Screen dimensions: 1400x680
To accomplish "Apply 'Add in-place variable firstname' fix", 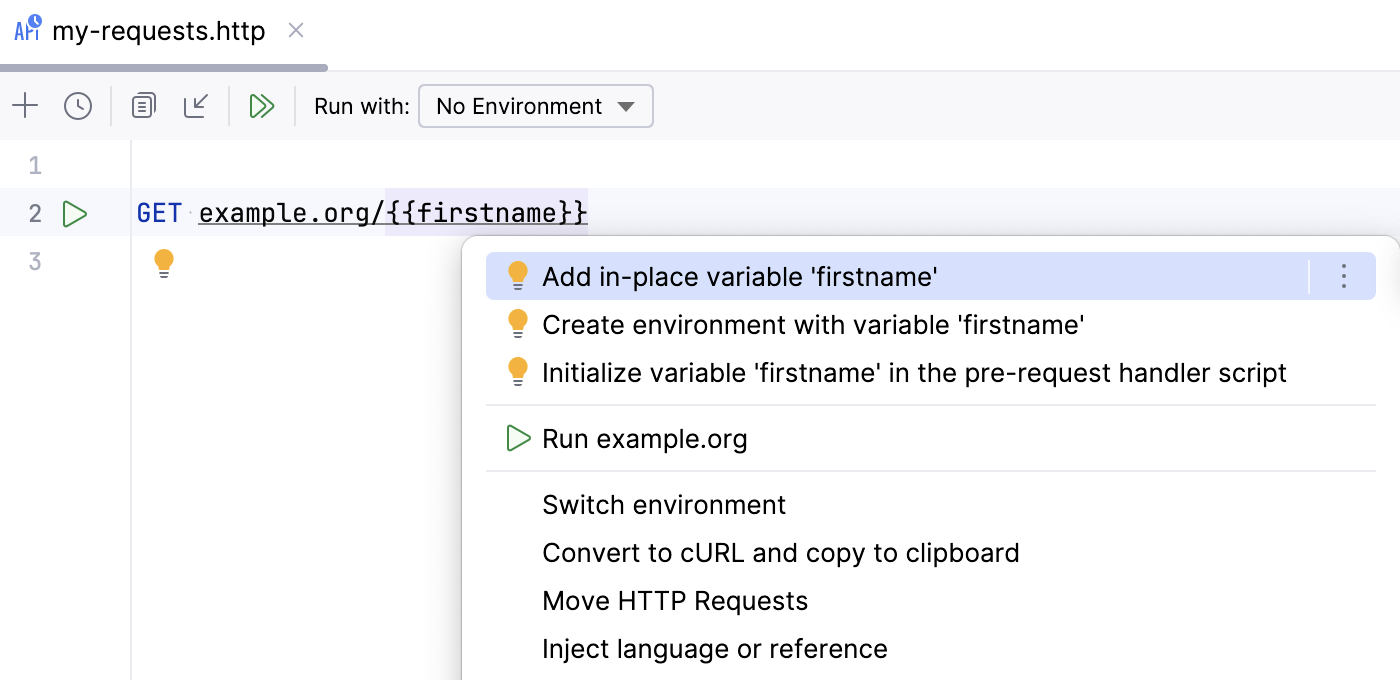I will 740,276.
